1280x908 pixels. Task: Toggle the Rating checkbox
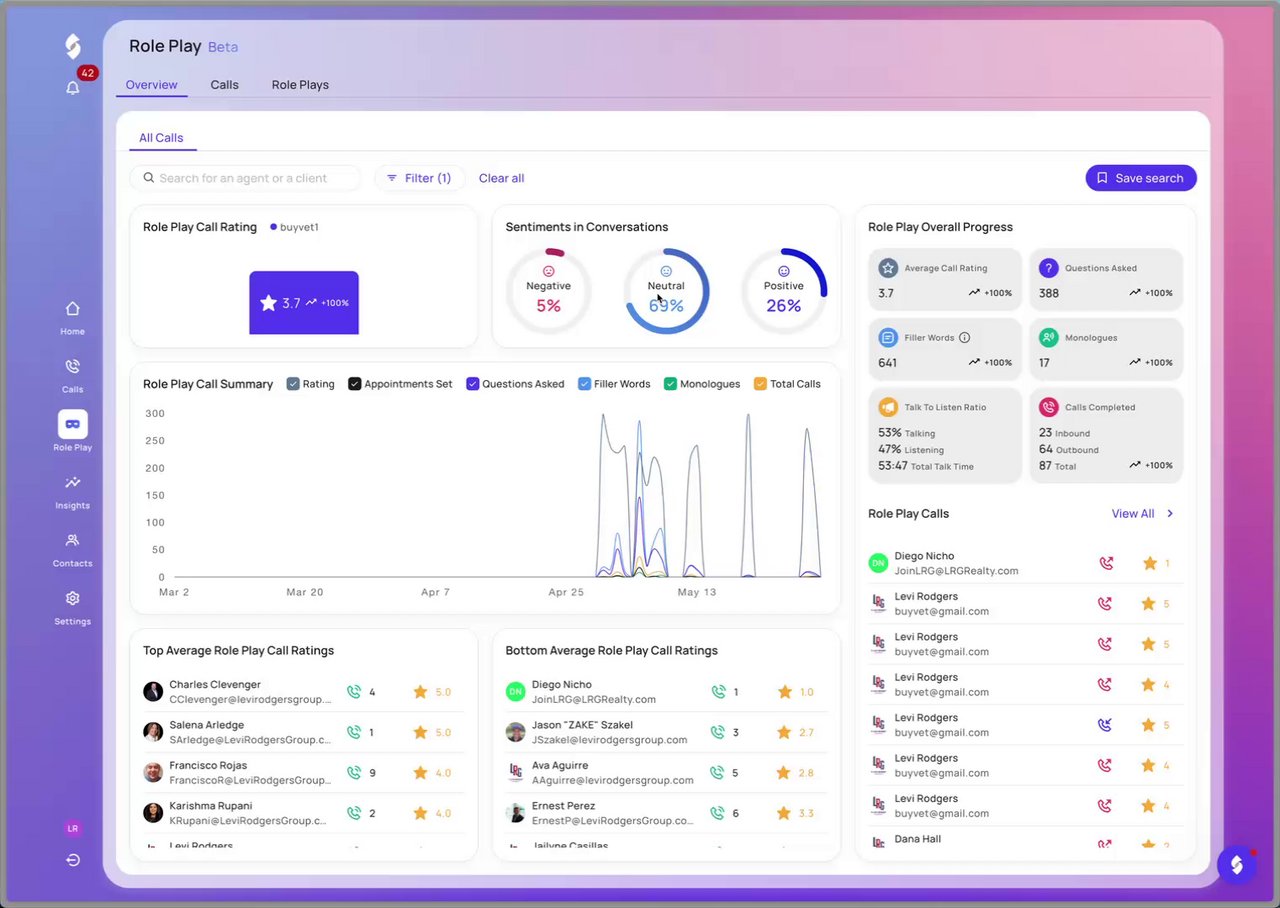293,384
